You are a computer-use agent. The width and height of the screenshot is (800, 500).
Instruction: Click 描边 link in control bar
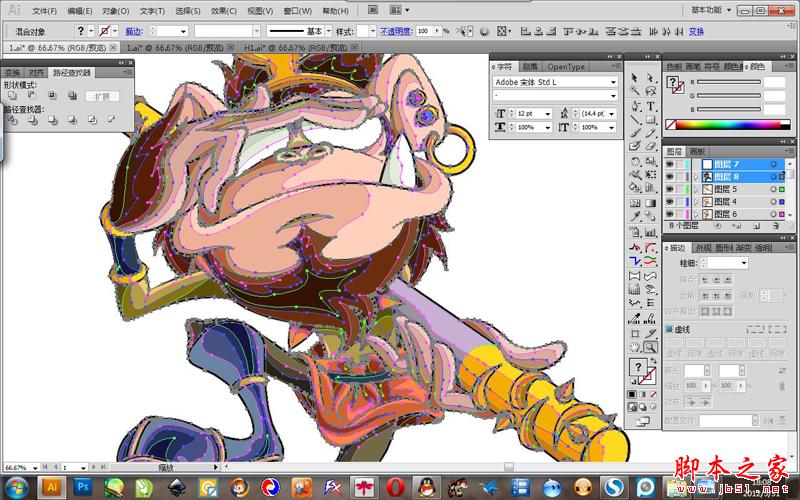click(x=133, y=32)
